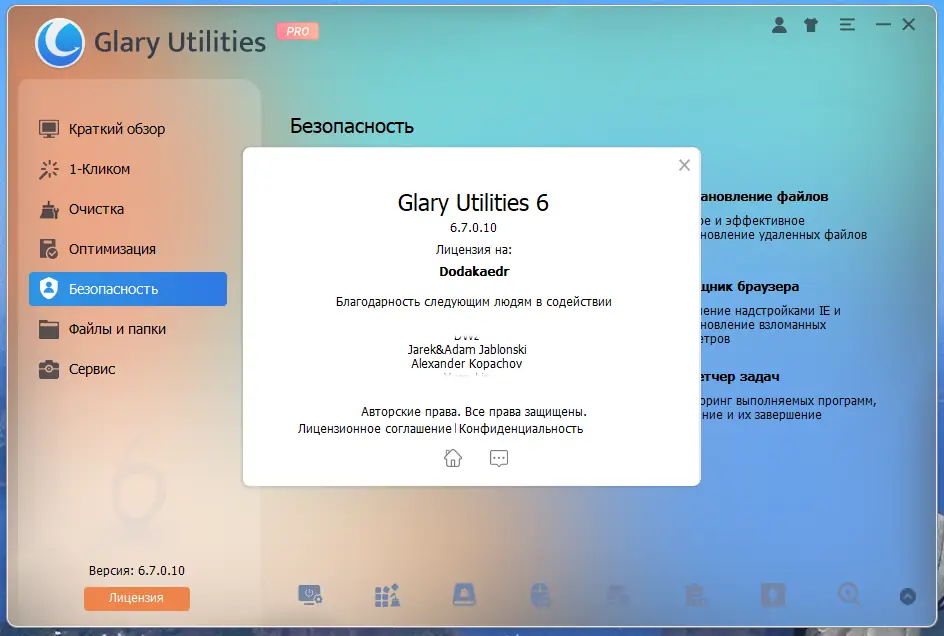Open the clipboard list dock icon
This screenshot has height=636, width=944.
(x=695, y=595)
